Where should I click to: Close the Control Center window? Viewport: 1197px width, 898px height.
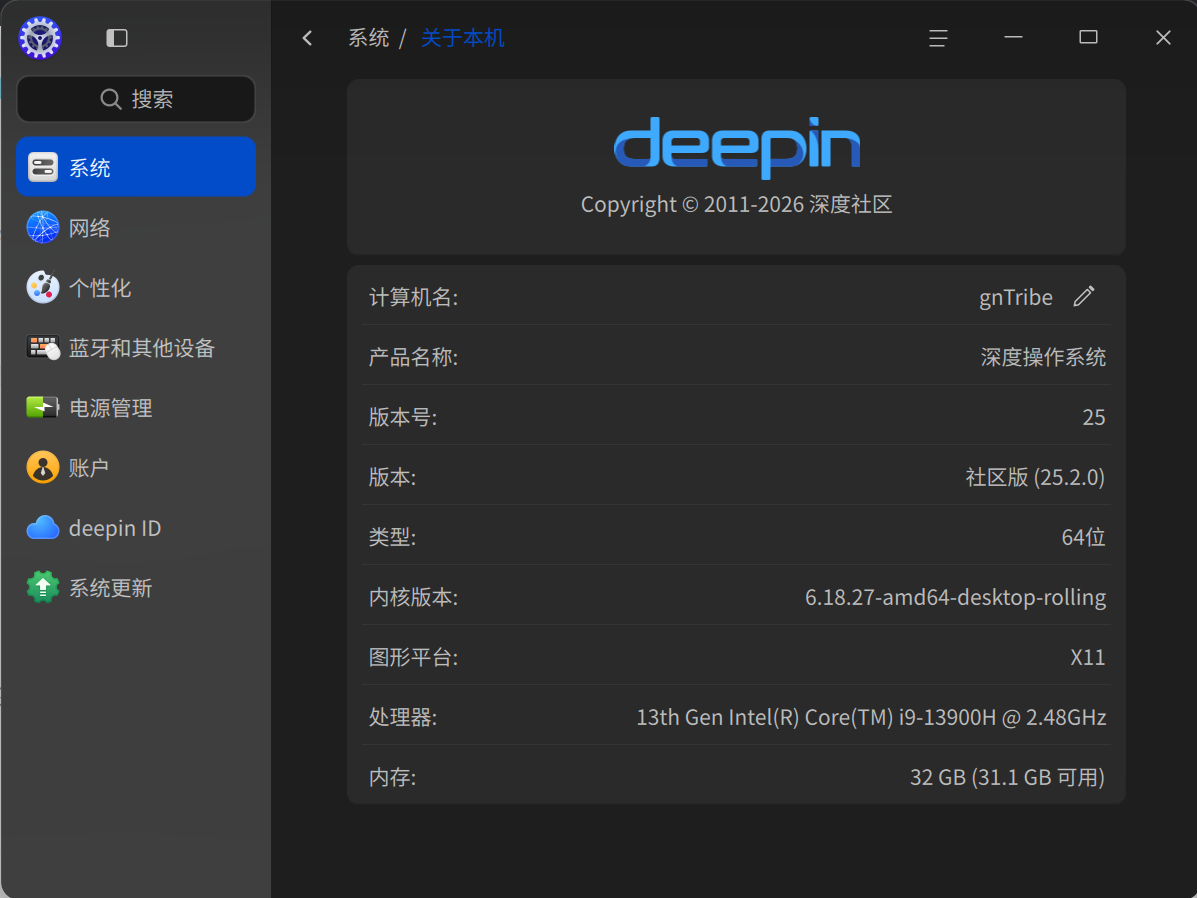coord(1163,37)
